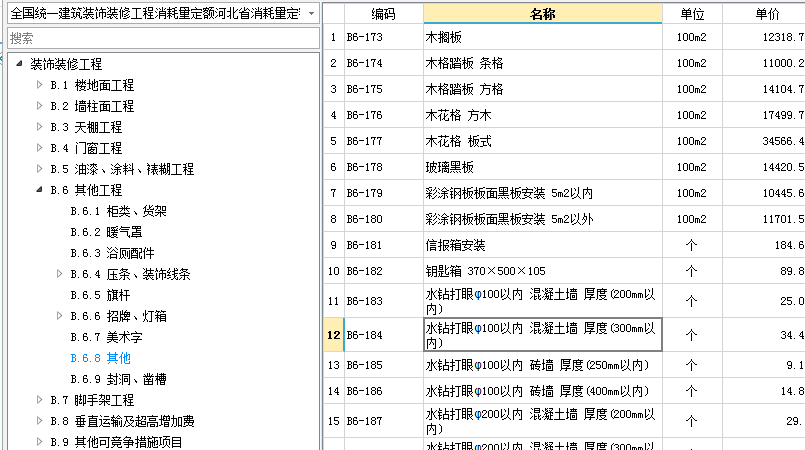
Task: Select code cell B6-186
Action: coord(384,391)
